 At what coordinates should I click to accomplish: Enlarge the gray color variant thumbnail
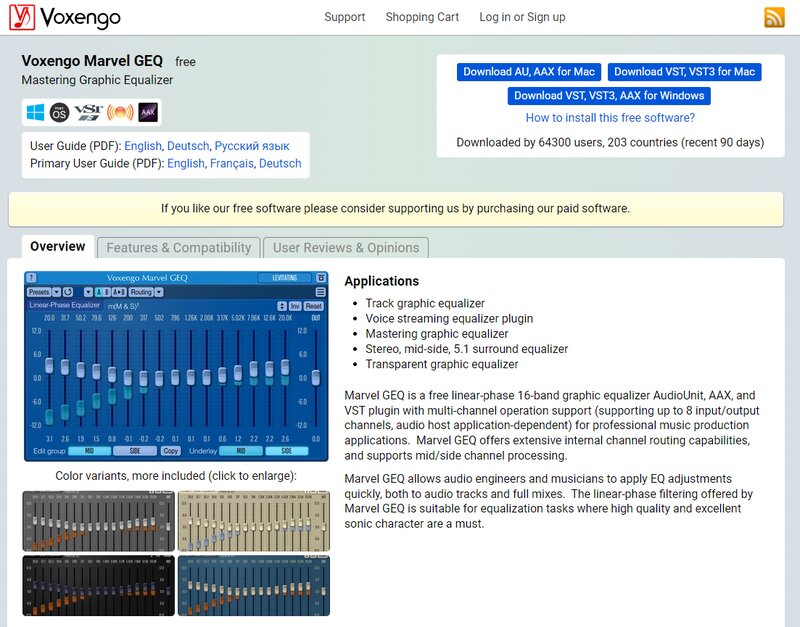(98, 521)
